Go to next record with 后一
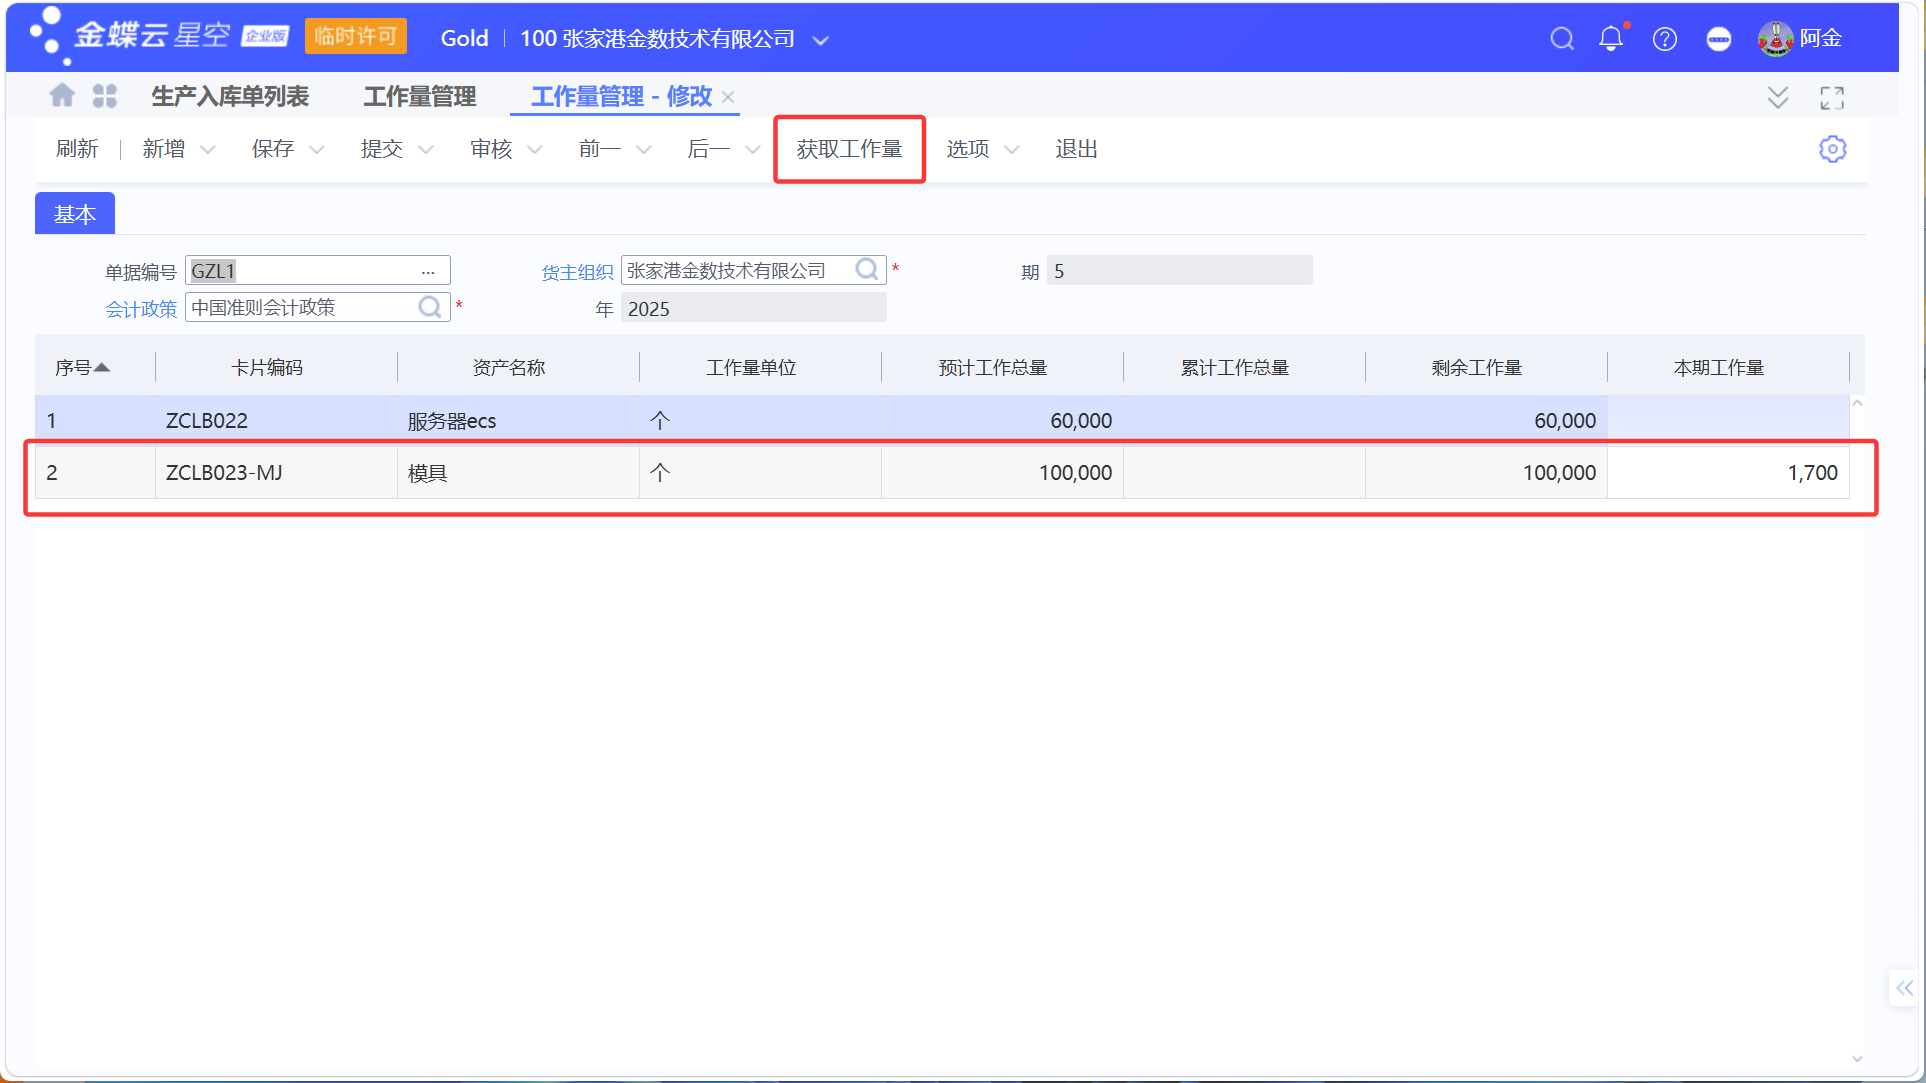 coord(709,149)
